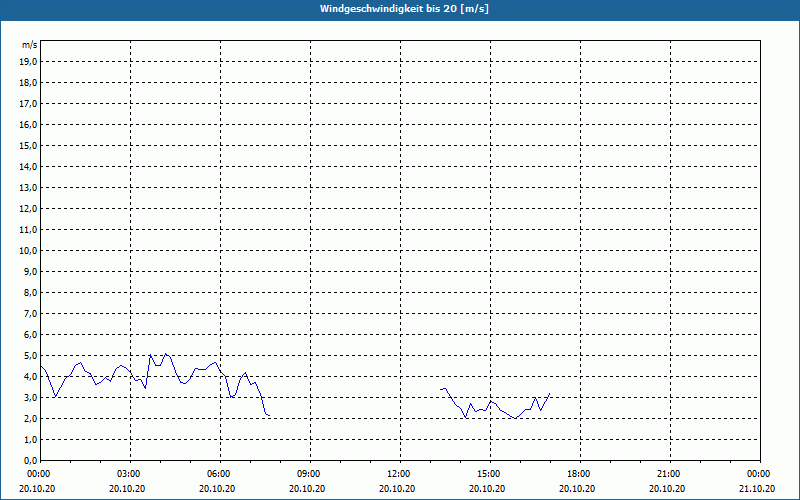
Task: Click the wind curve peak near 04:00
Action: [165, 354]
